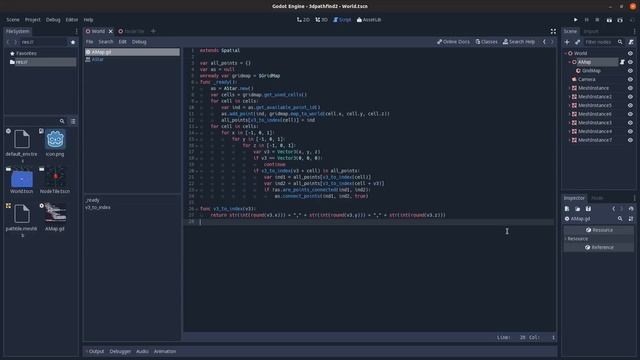640x360 pixels.
Task: Expand the MeshInstance4 node
Action: point(570,131)
